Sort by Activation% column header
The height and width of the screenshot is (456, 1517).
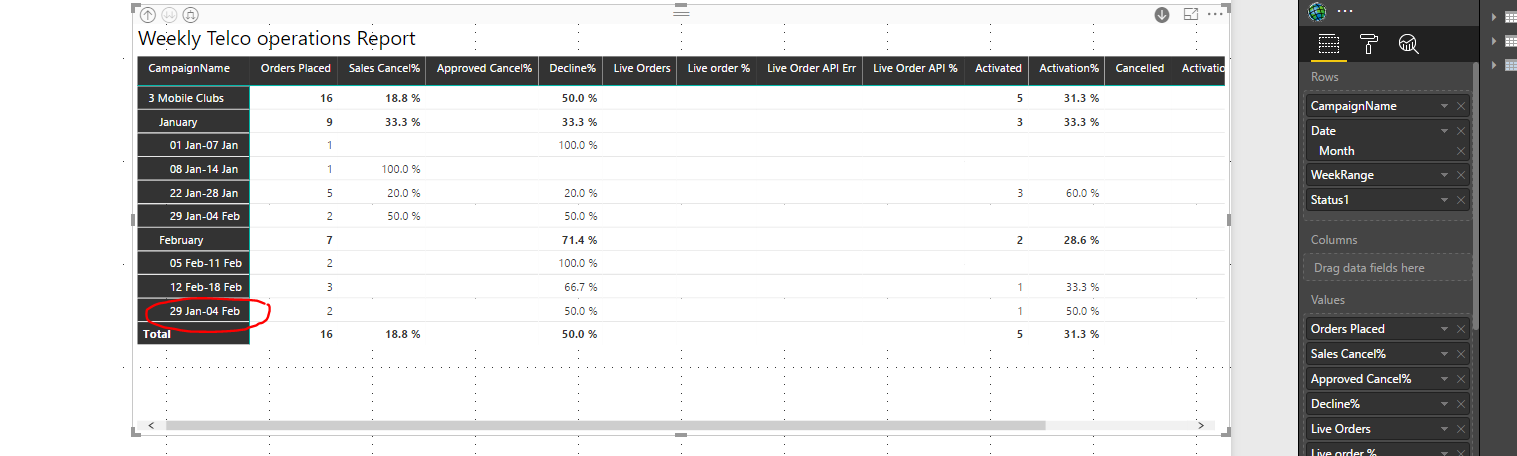click(x=1067, y=69)
